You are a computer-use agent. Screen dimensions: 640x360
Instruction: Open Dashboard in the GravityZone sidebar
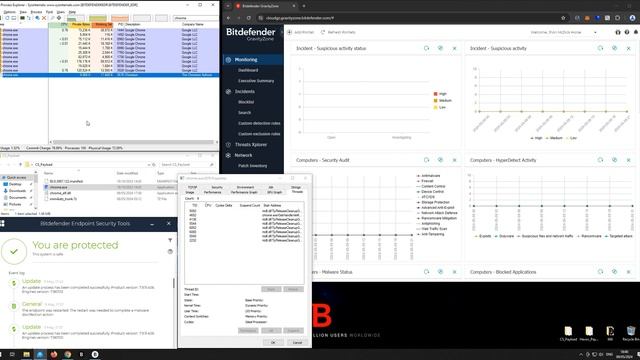point(248,70)
